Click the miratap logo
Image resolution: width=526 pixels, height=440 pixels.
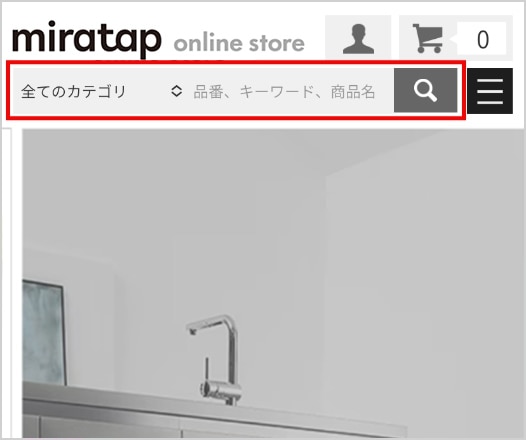click(87, 39)
